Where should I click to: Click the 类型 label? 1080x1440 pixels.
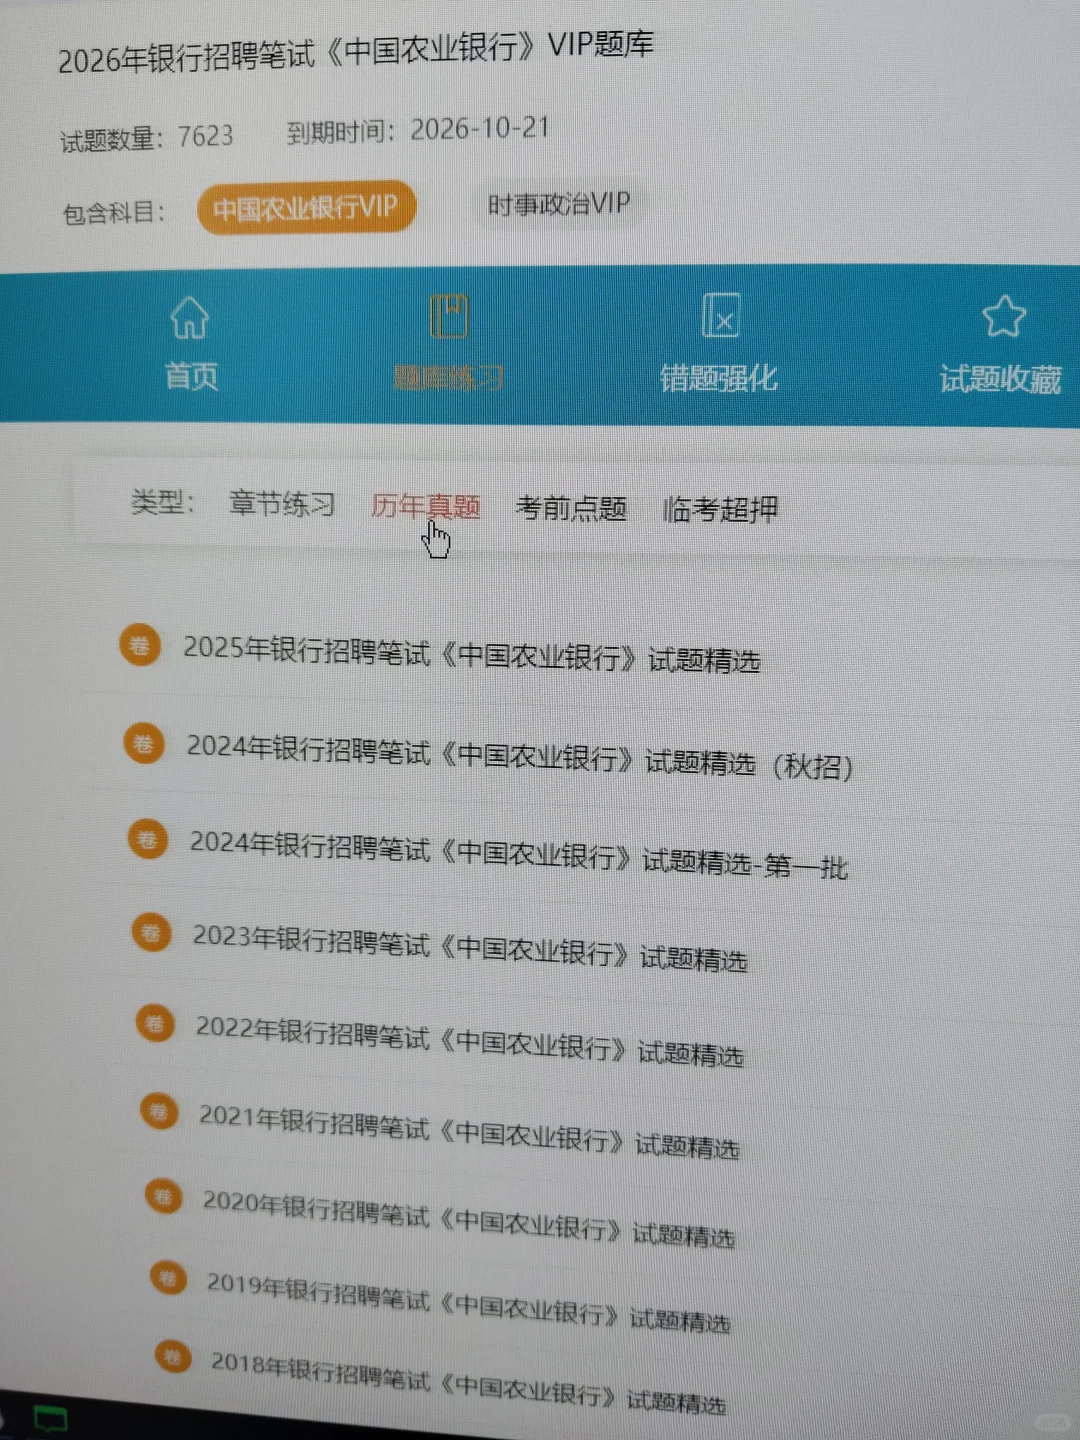point(162,501)
